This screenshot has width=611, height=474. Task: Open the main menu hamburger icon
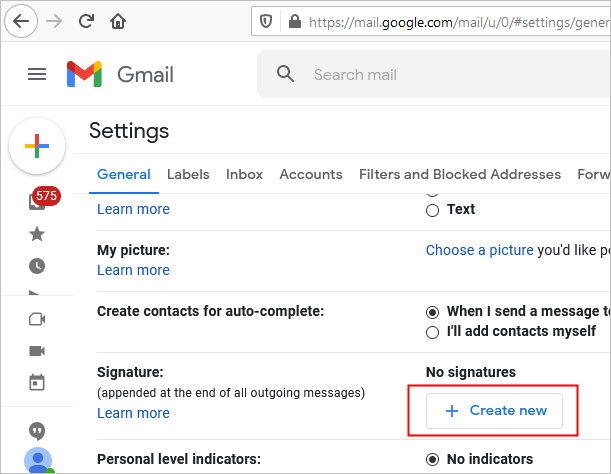(x=37, y=74)
